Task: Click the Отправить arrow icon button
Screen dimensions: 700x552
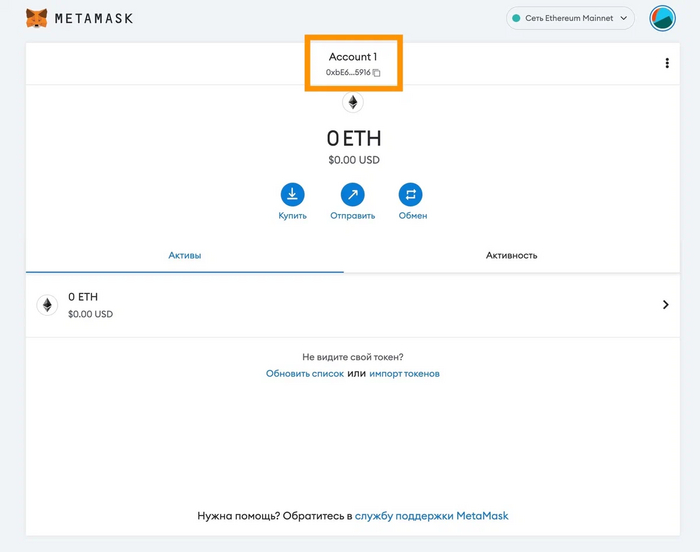Action: (x=352, y=194)
